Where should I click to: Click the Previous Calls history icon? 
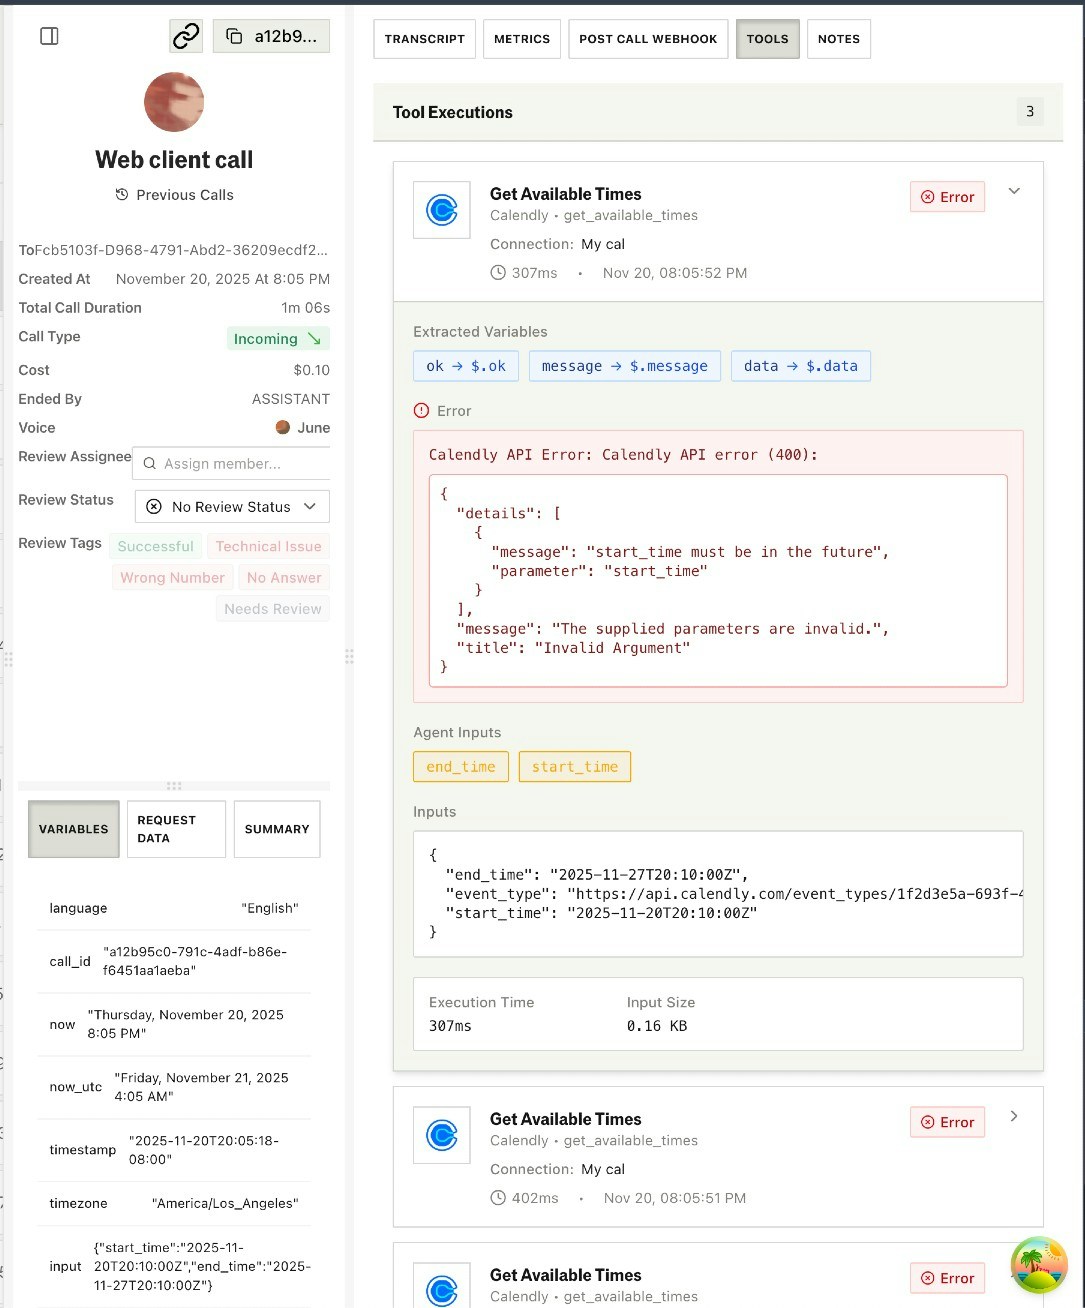[x=120, y=194]
